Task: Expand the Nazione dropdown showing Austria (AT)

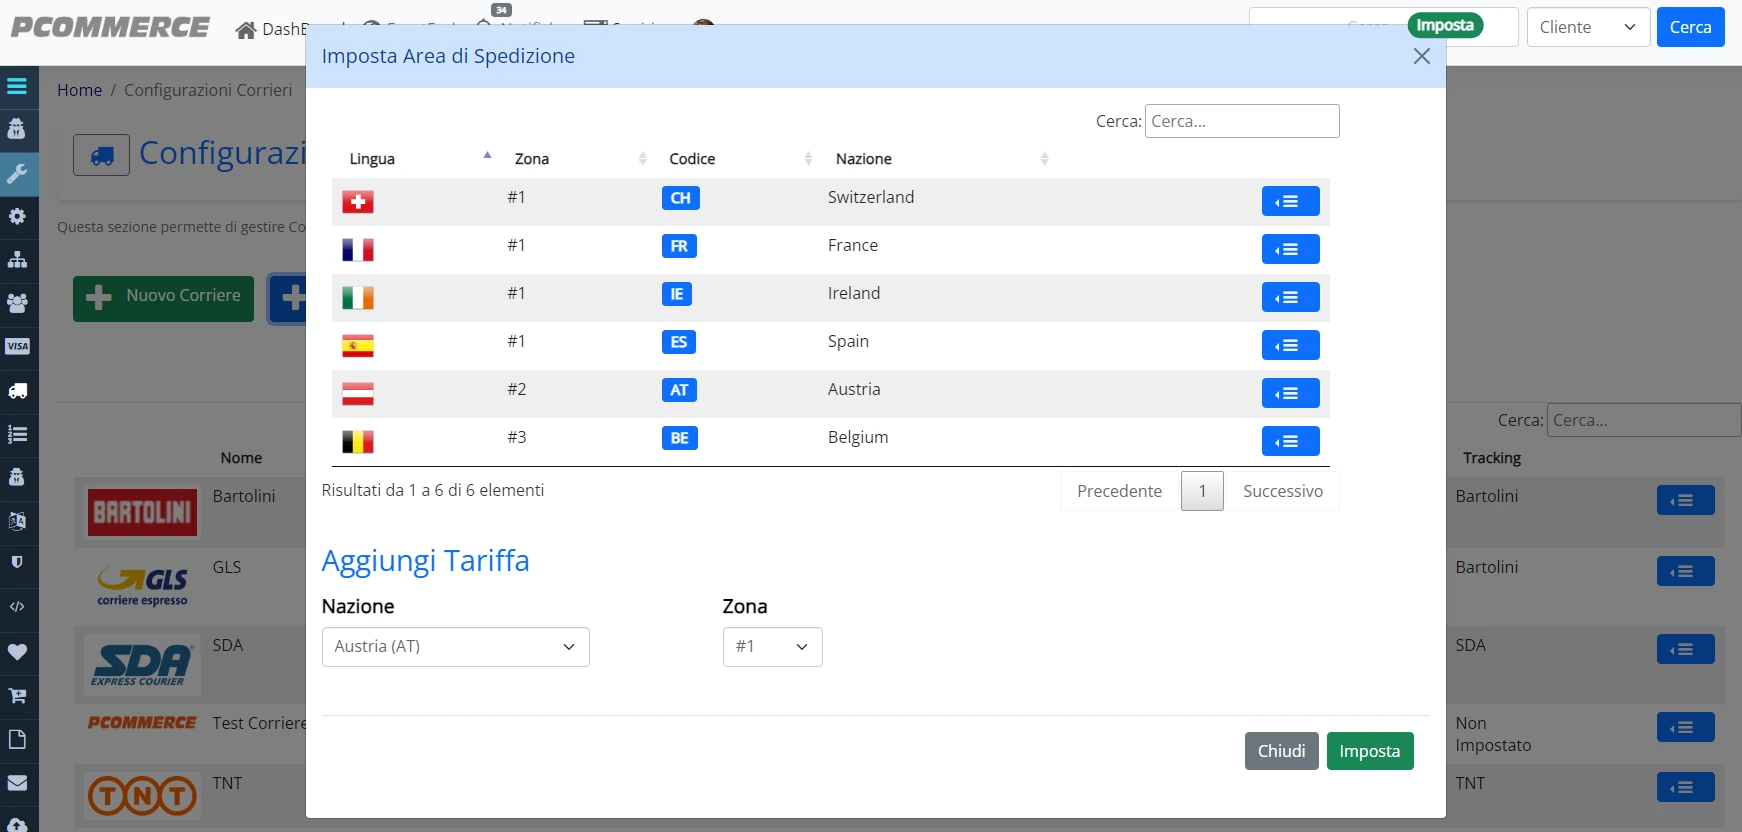Action: 456,647
